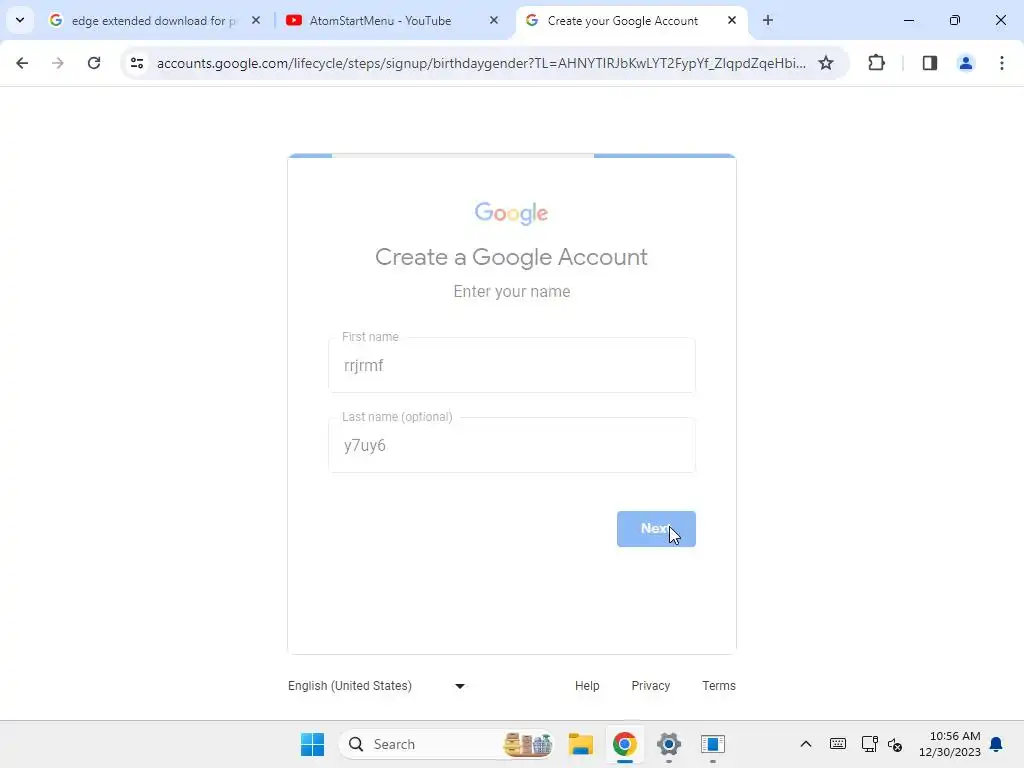The height and width of the screenshot is (768, 1024).
Task: Open the Chrome side panel
Action: (x=929, y=63)
